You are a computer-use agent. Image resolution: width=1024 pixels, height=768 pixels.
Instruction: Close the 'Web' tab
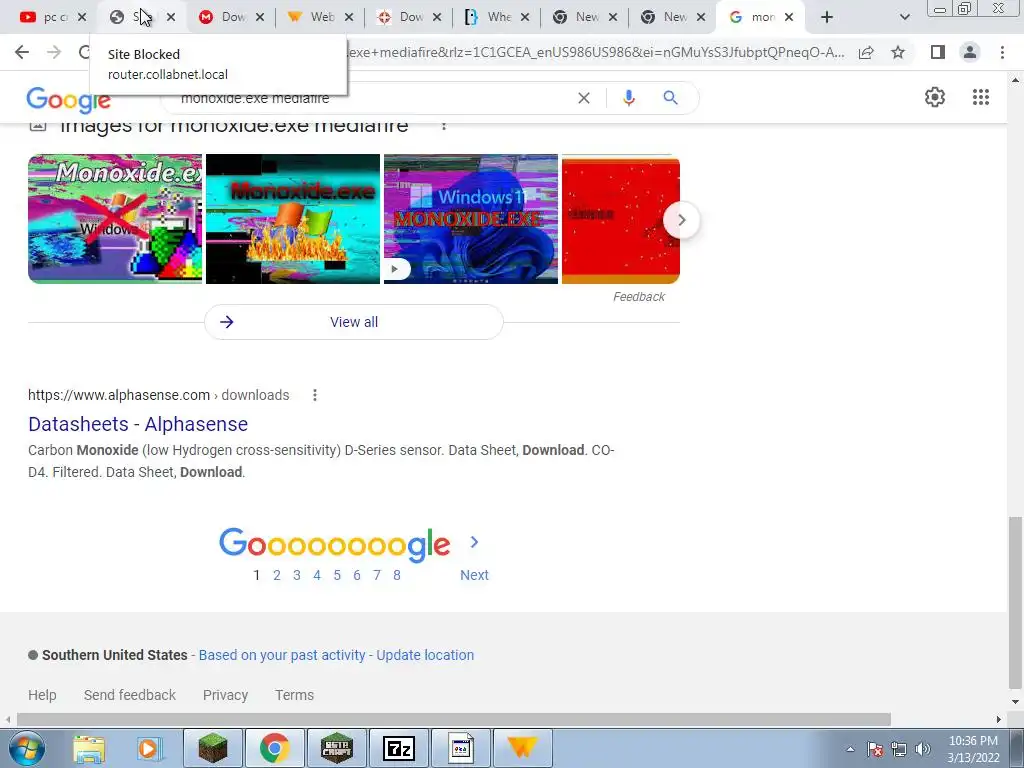349,17
